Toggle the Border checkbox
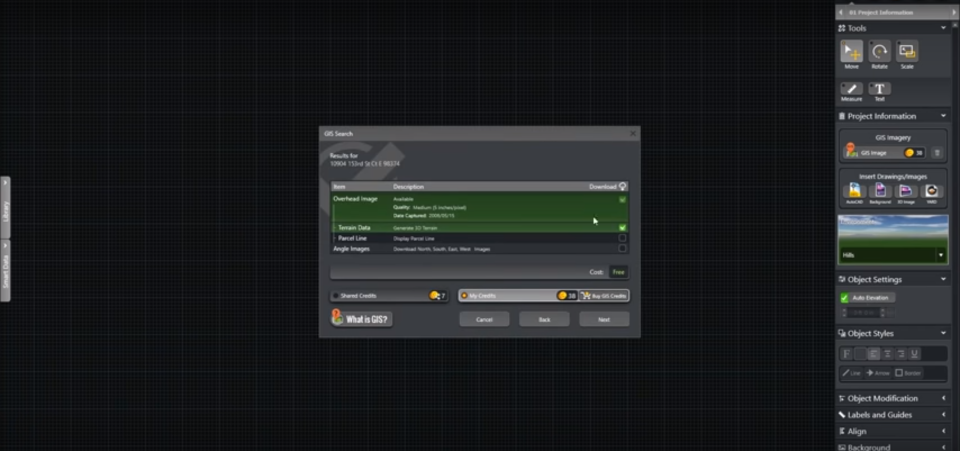Screen dimensions: 960x451 click(x=899, y=373)
